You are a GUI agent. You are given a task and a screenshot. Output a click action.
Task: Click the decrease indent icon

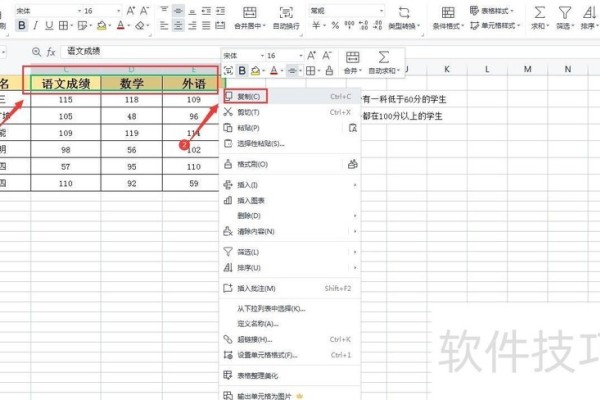[x=206, y=11]
